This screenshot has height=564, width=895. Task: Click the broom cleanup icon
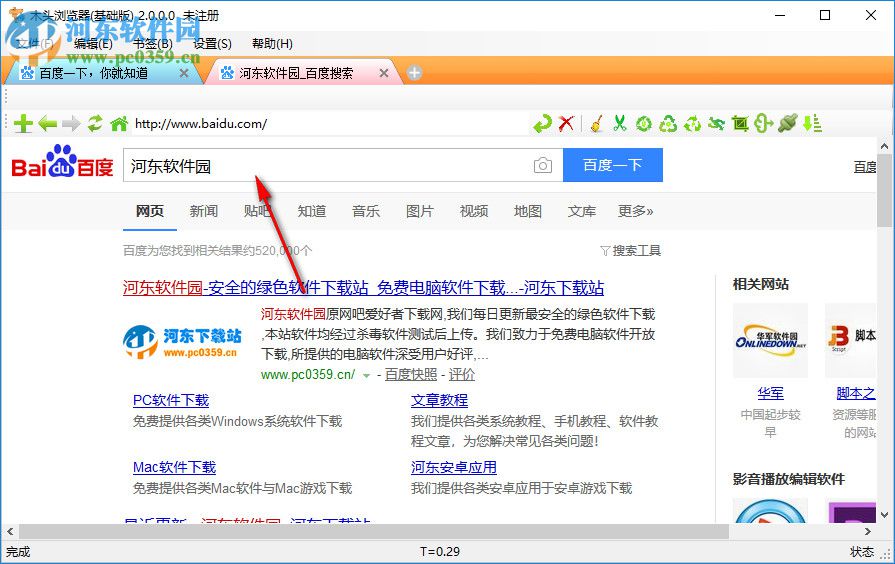[x=596, y=123]
